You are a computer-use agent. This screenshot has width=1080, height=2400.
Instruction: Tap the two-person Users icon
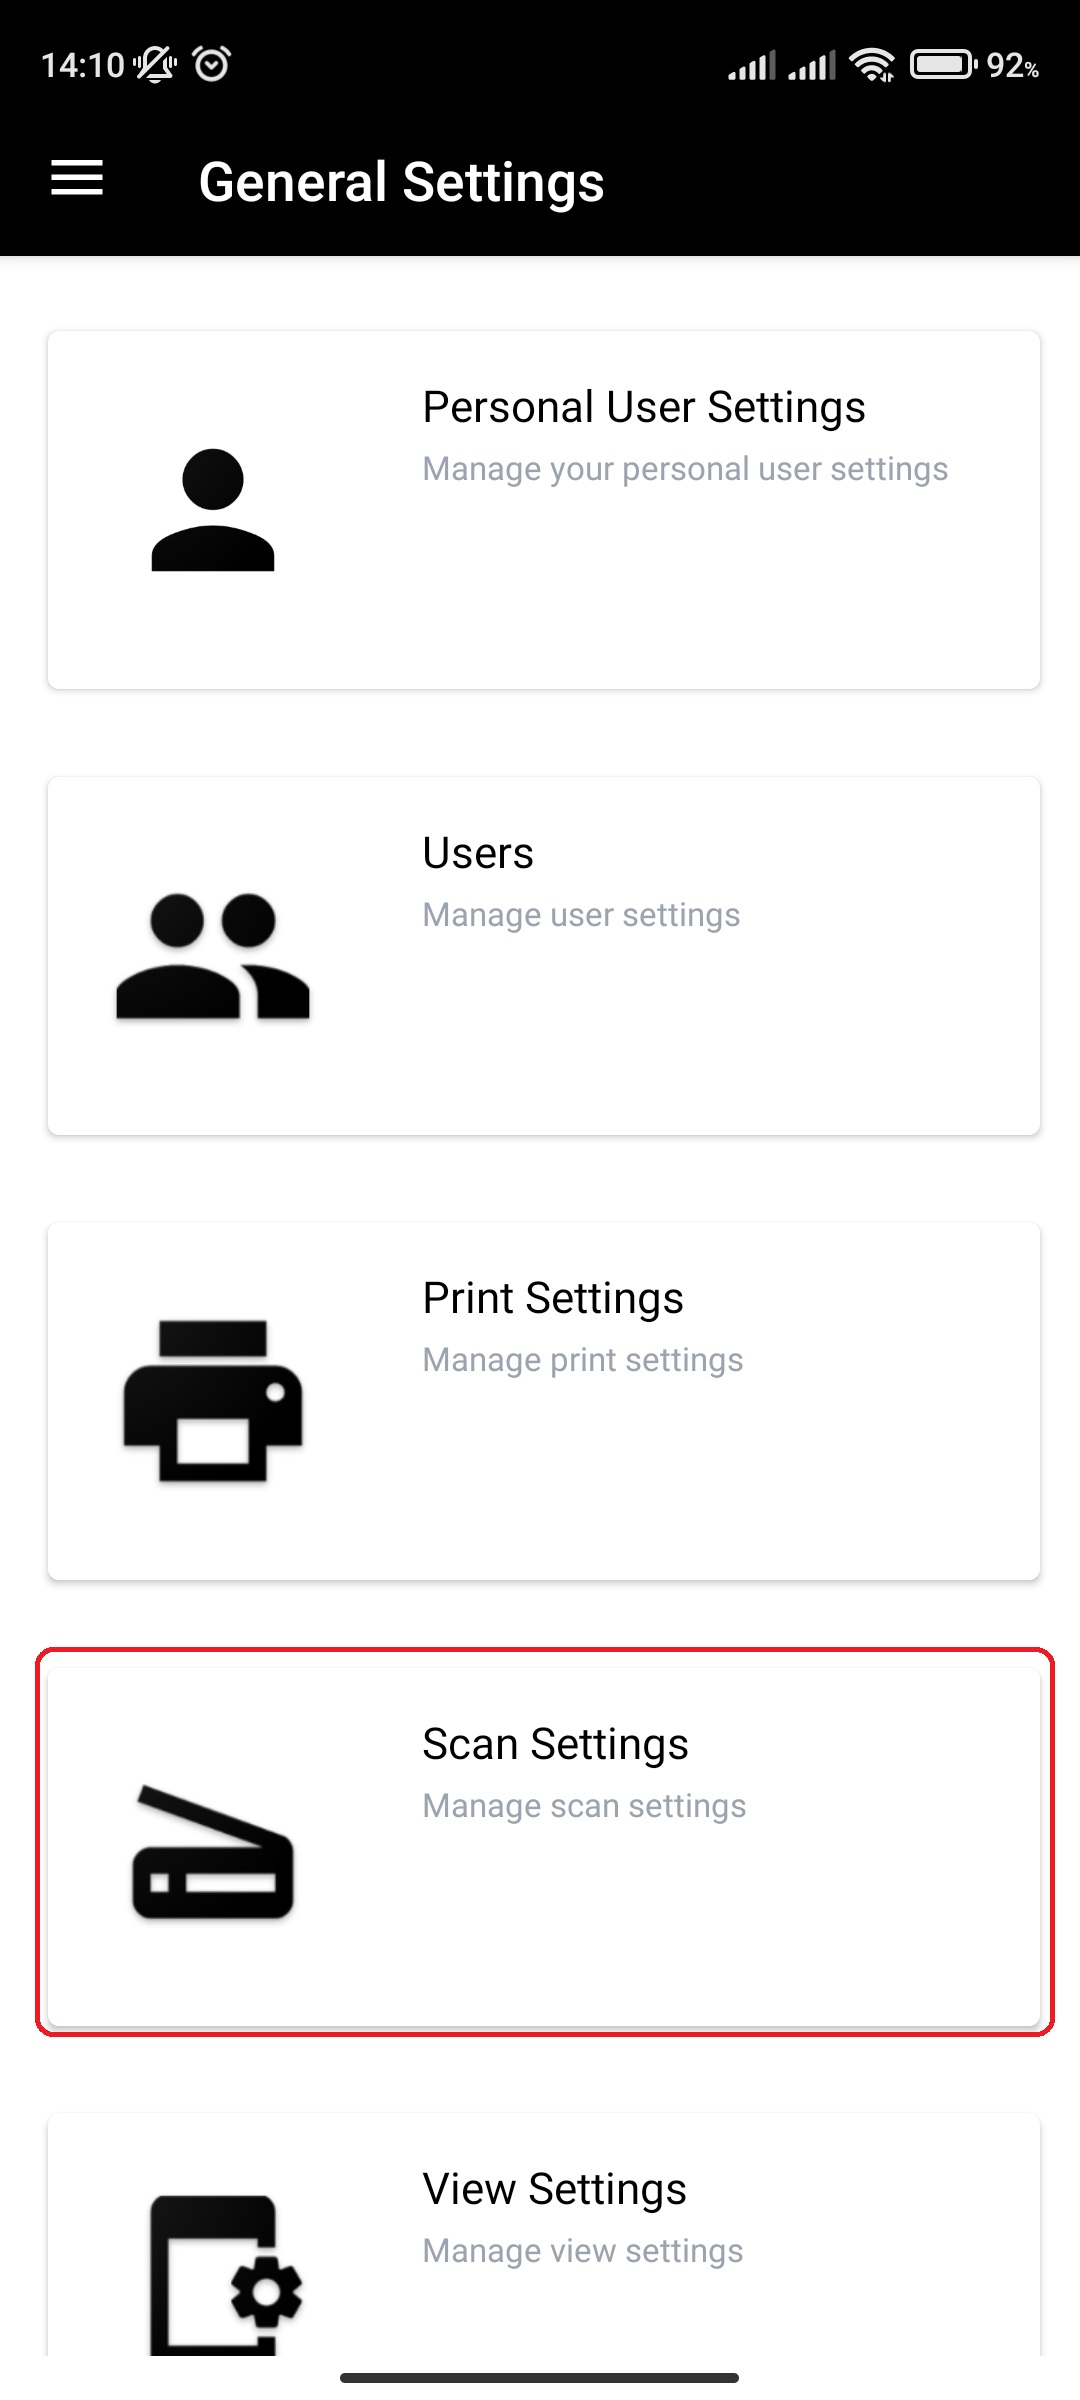(x=213, y=956)
